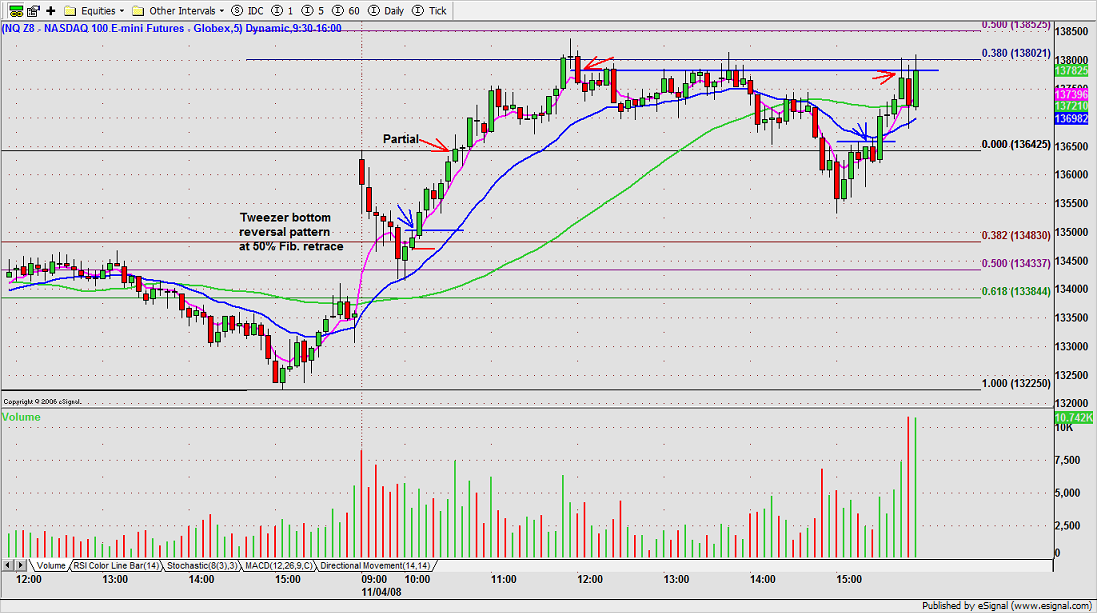
Task: Click the magenta 137396 moving average tag
Action: (1071, 94)
